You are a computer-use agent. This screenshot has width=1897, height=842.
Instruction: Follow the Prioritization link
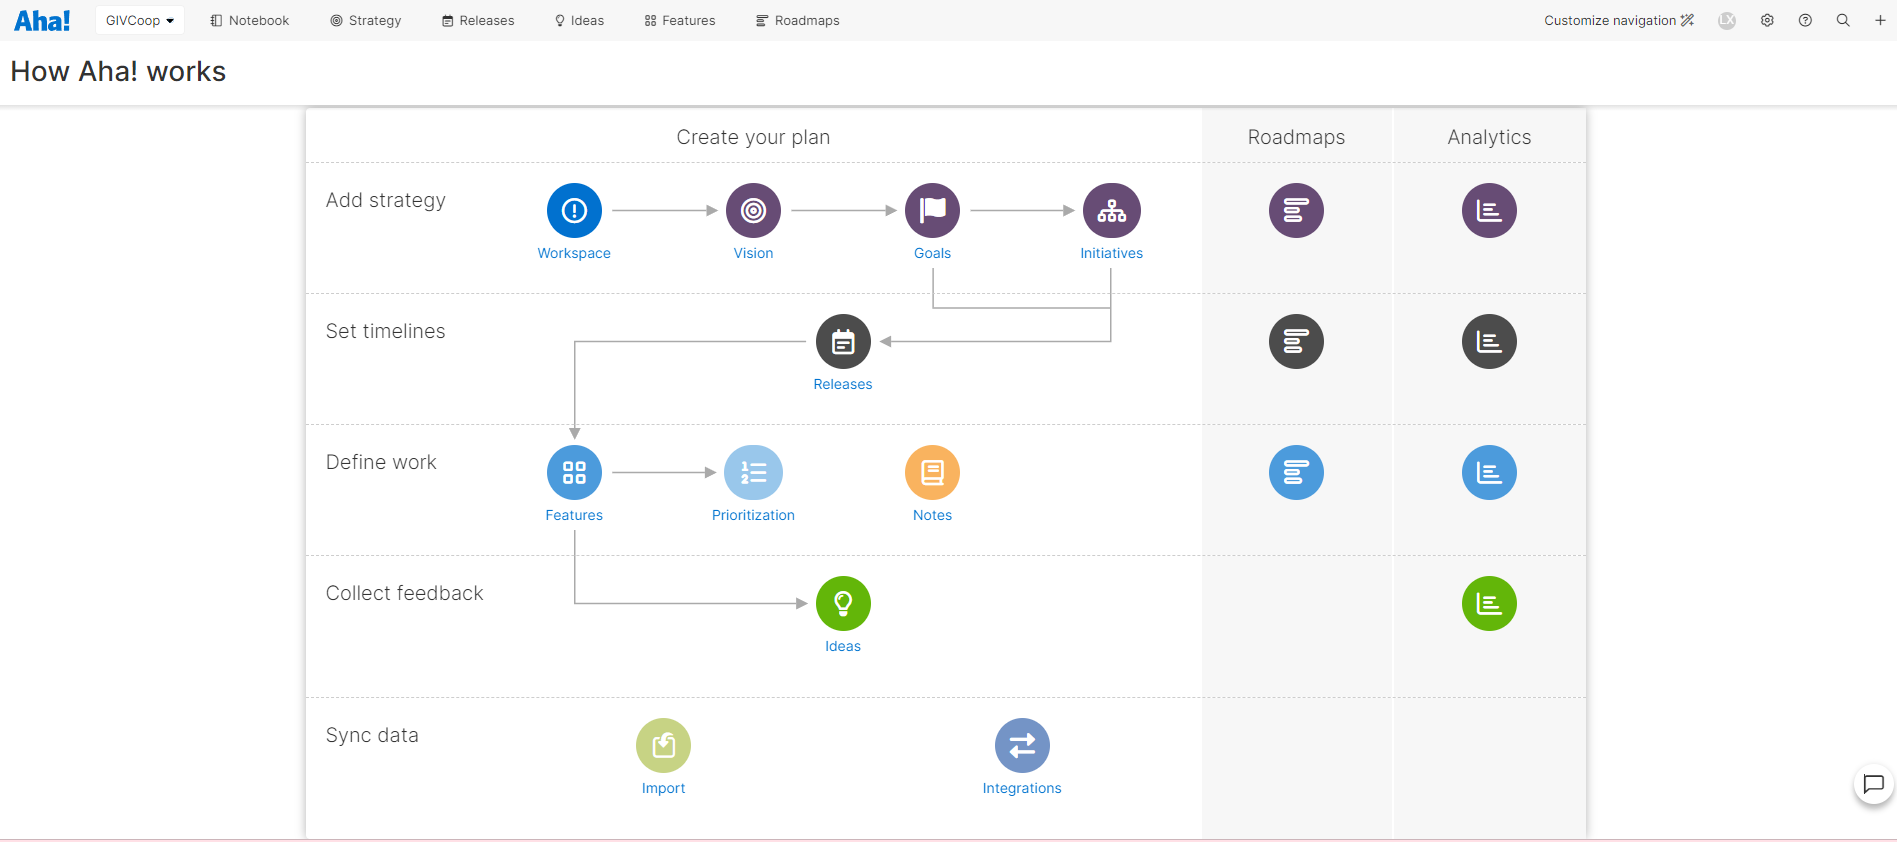coord(753,515)
